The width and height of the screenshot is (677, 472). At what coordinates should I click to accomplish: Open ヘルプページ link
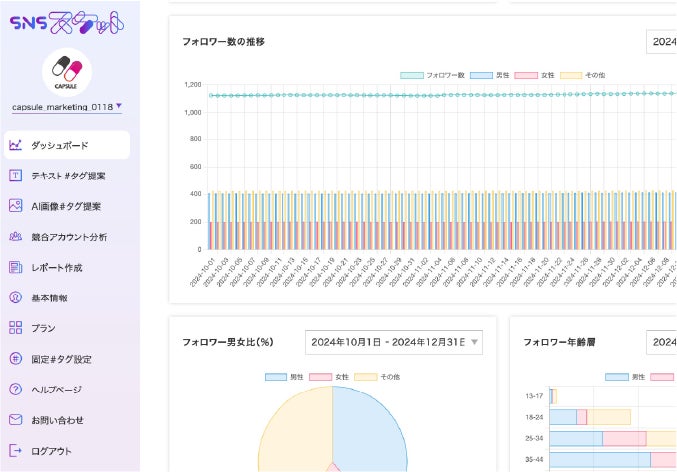point(56,390)
